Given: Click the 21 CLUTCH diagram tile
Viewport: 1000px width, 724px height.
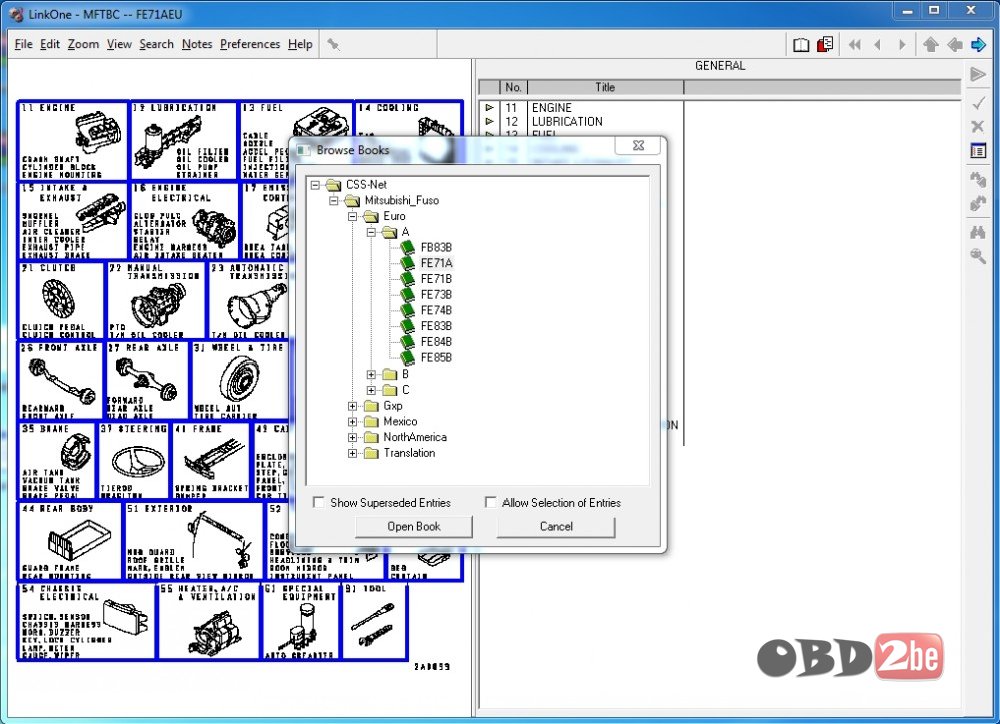Looking at the screenshot, I should click(x=61, y=300).
